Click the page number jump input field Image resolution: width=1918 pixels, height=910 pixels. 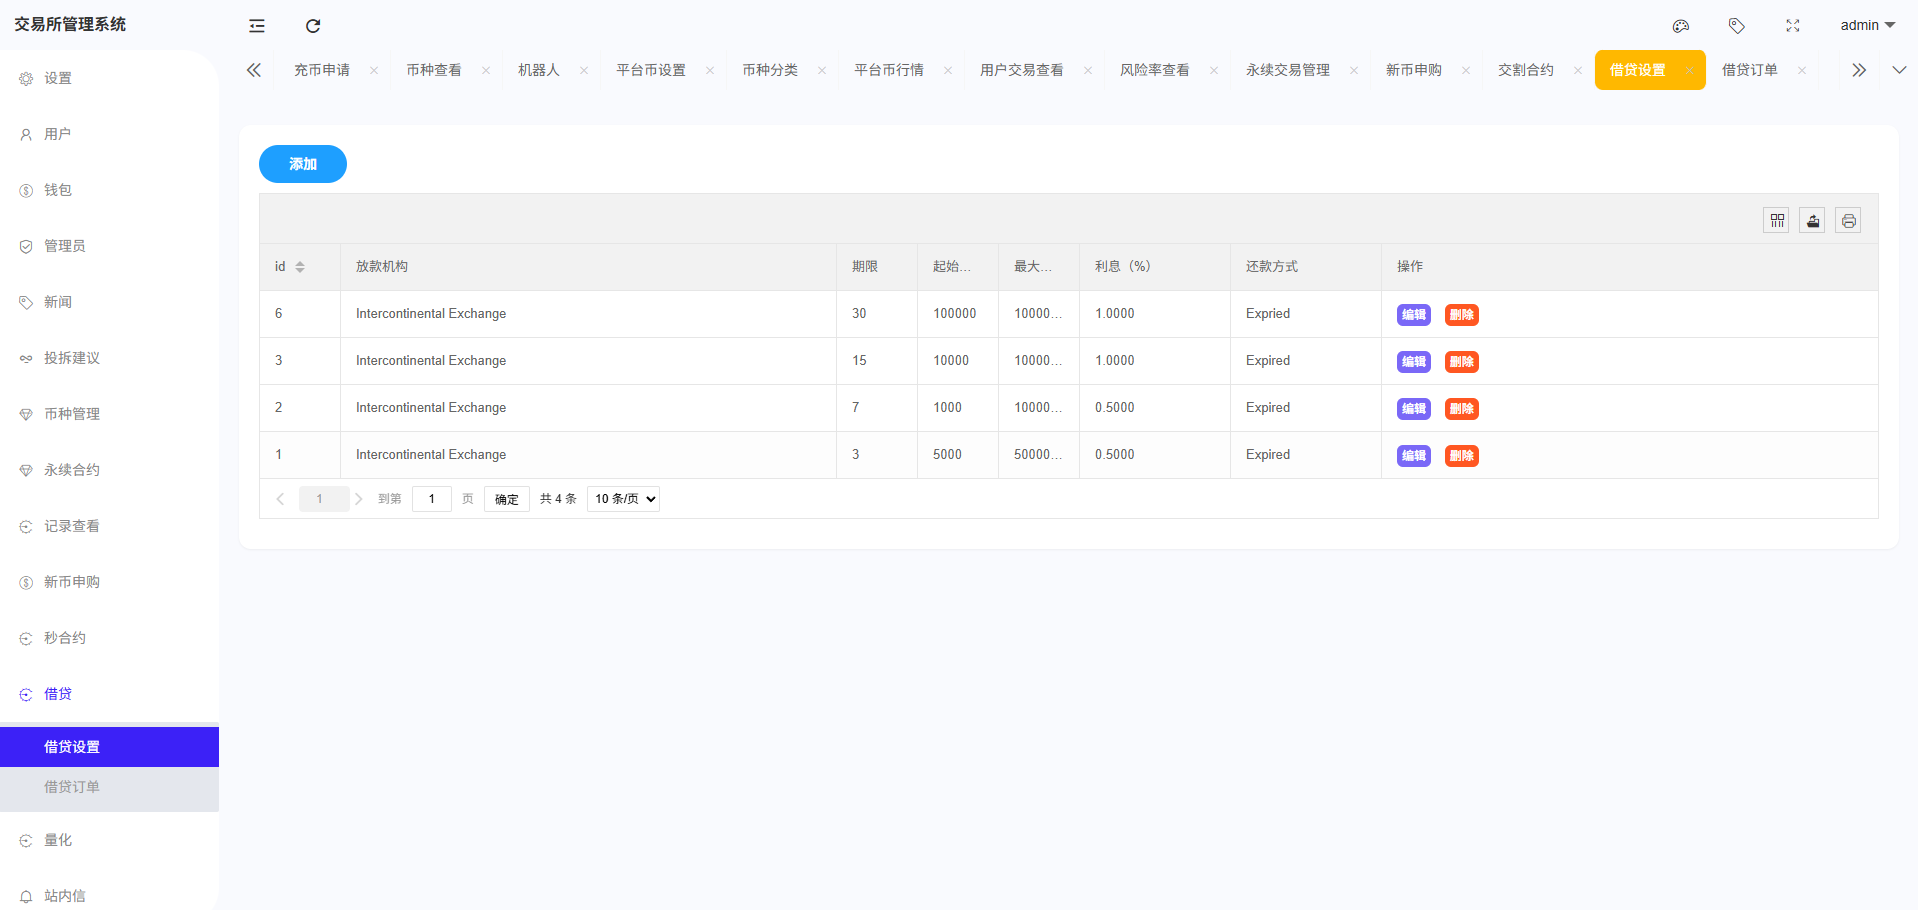coord(432,499)
